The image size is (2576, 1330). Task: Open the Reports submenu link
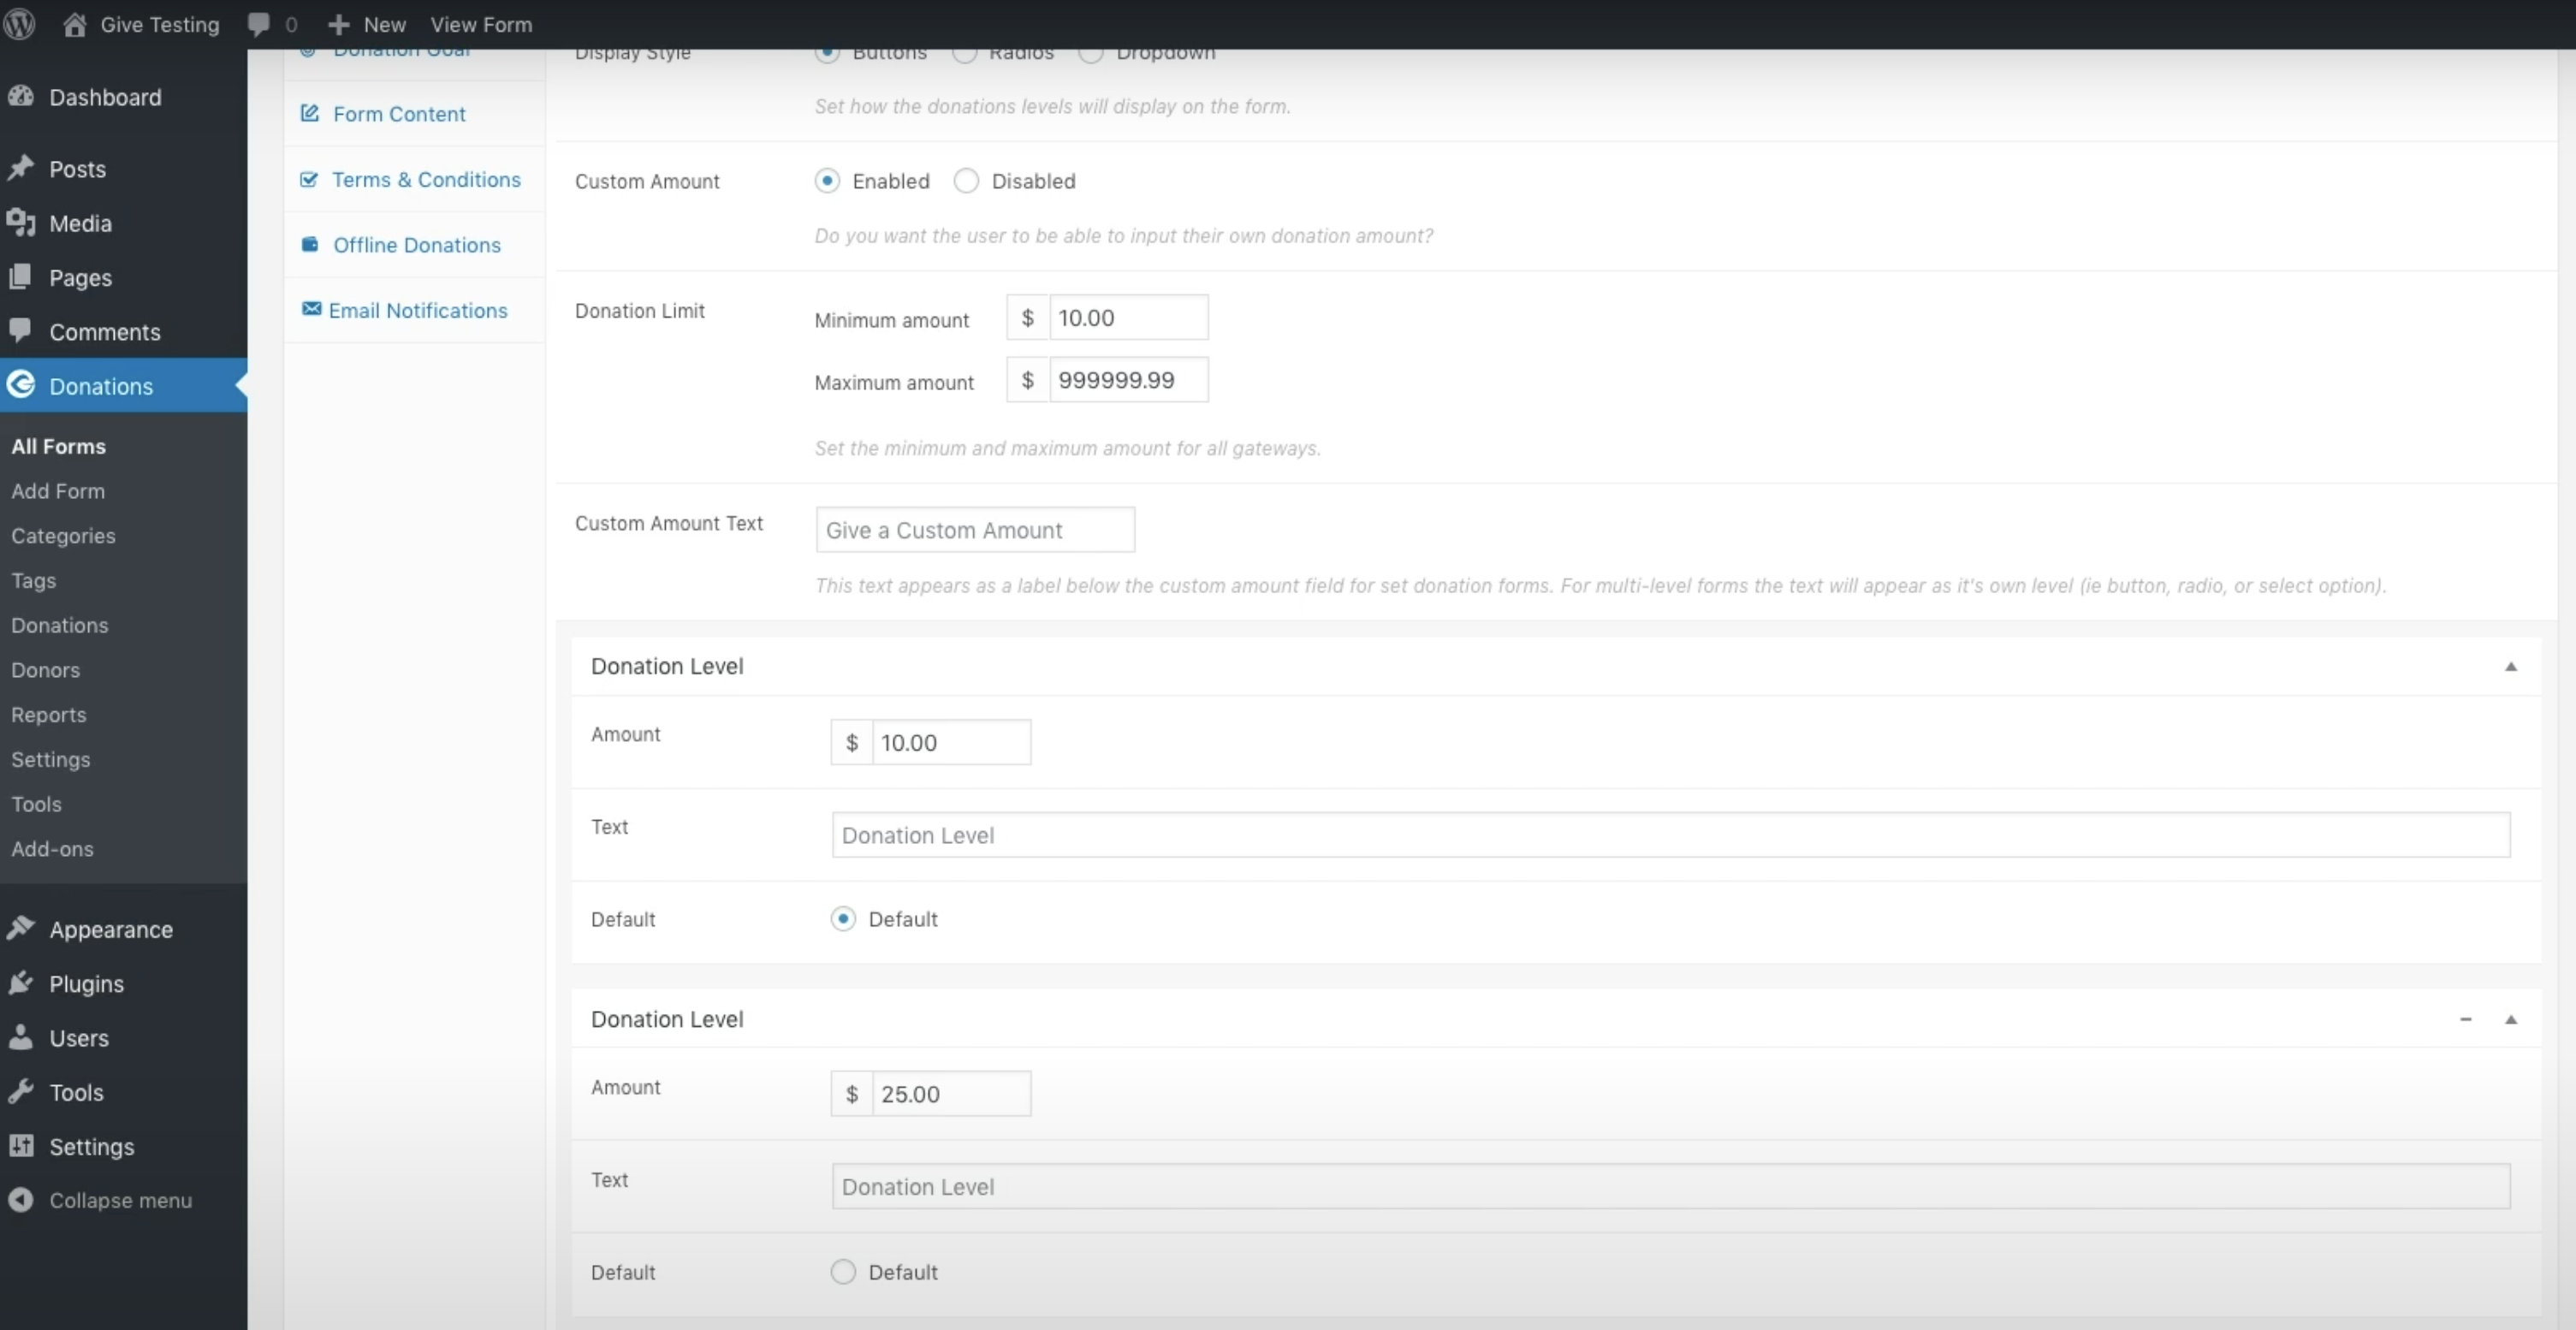click(x=49, y=715)
